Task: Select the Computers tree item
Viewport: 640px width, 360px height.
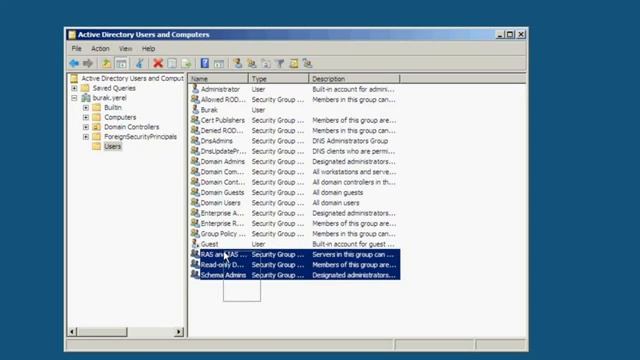Action: tap(120, 117)
